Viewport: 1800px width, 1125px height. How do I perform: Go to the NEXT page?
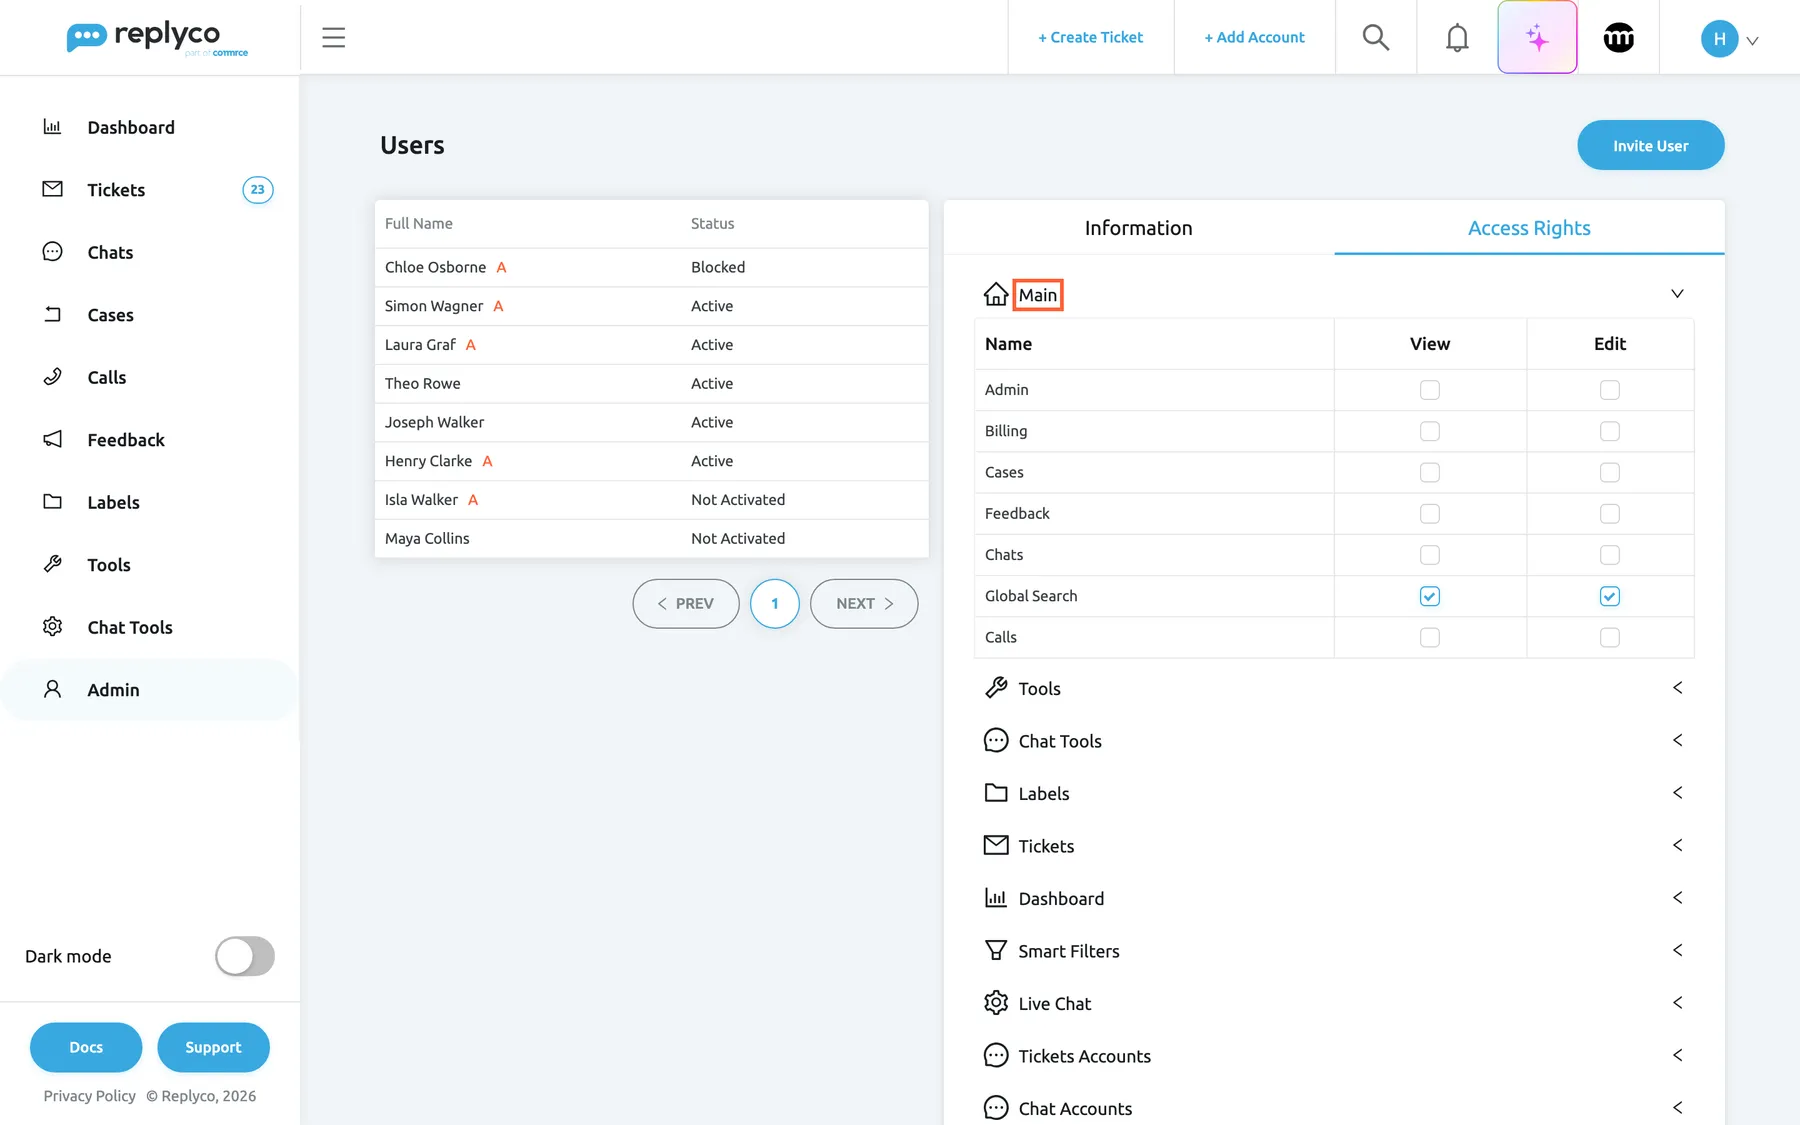864,604
